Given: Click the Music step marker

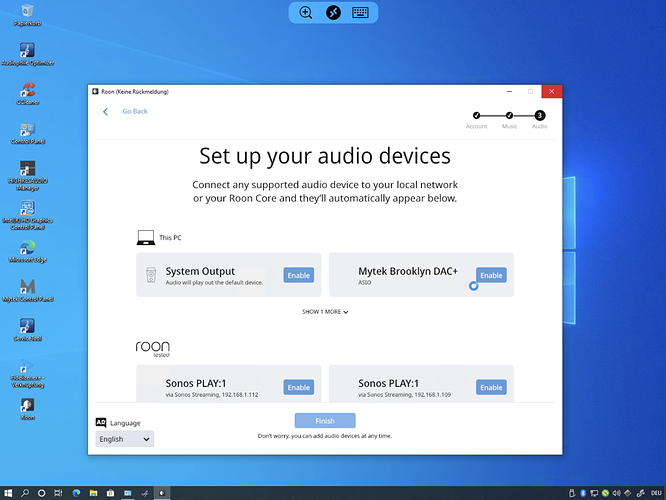Looking at the screenshot, I should tap(509, 115).
